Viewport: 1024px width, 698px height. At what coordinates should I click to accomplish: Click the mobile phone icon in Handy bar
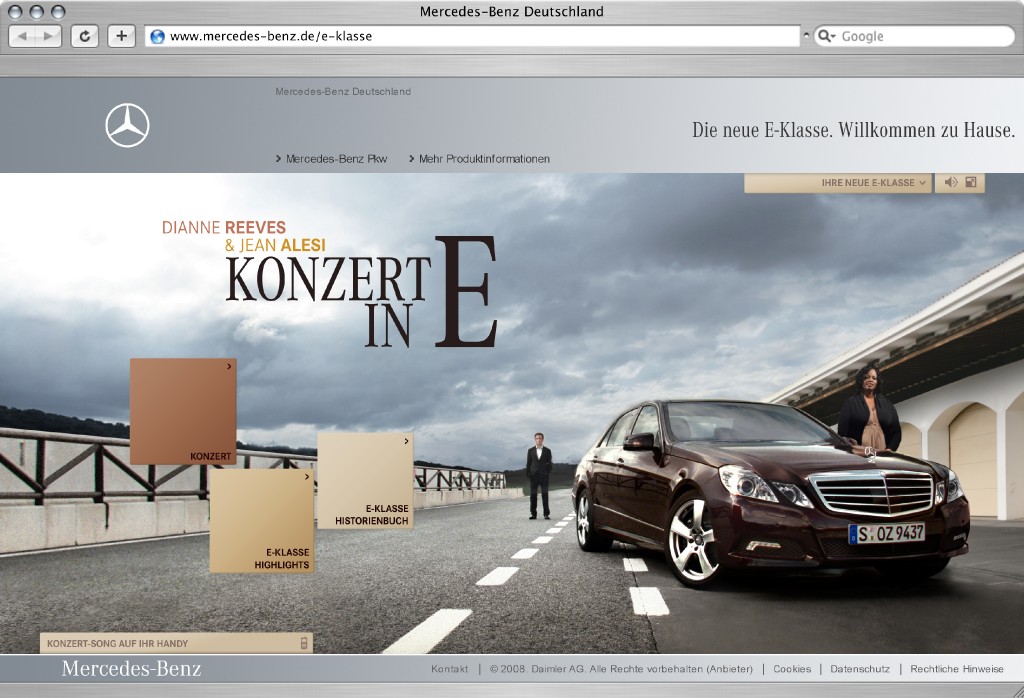point(304,643)
